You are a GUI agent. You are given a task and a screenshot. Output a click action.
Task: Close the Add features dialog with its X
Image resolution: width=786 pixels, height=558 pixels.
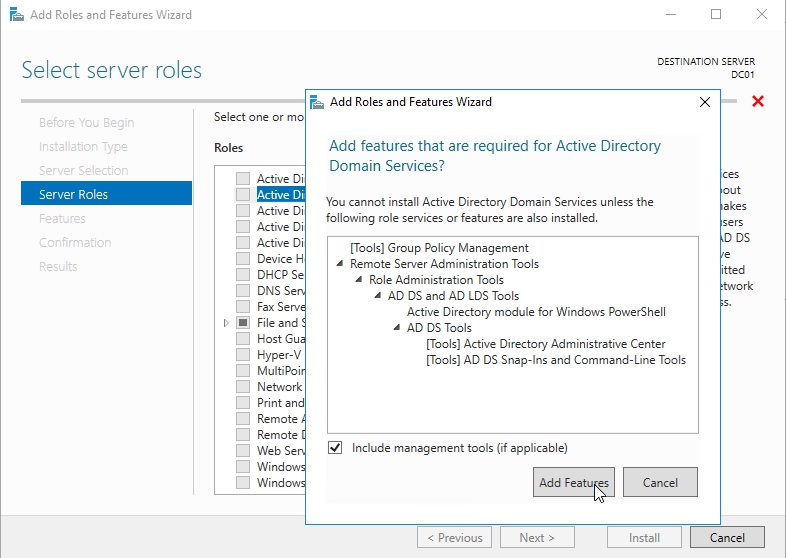coord(705,102)
